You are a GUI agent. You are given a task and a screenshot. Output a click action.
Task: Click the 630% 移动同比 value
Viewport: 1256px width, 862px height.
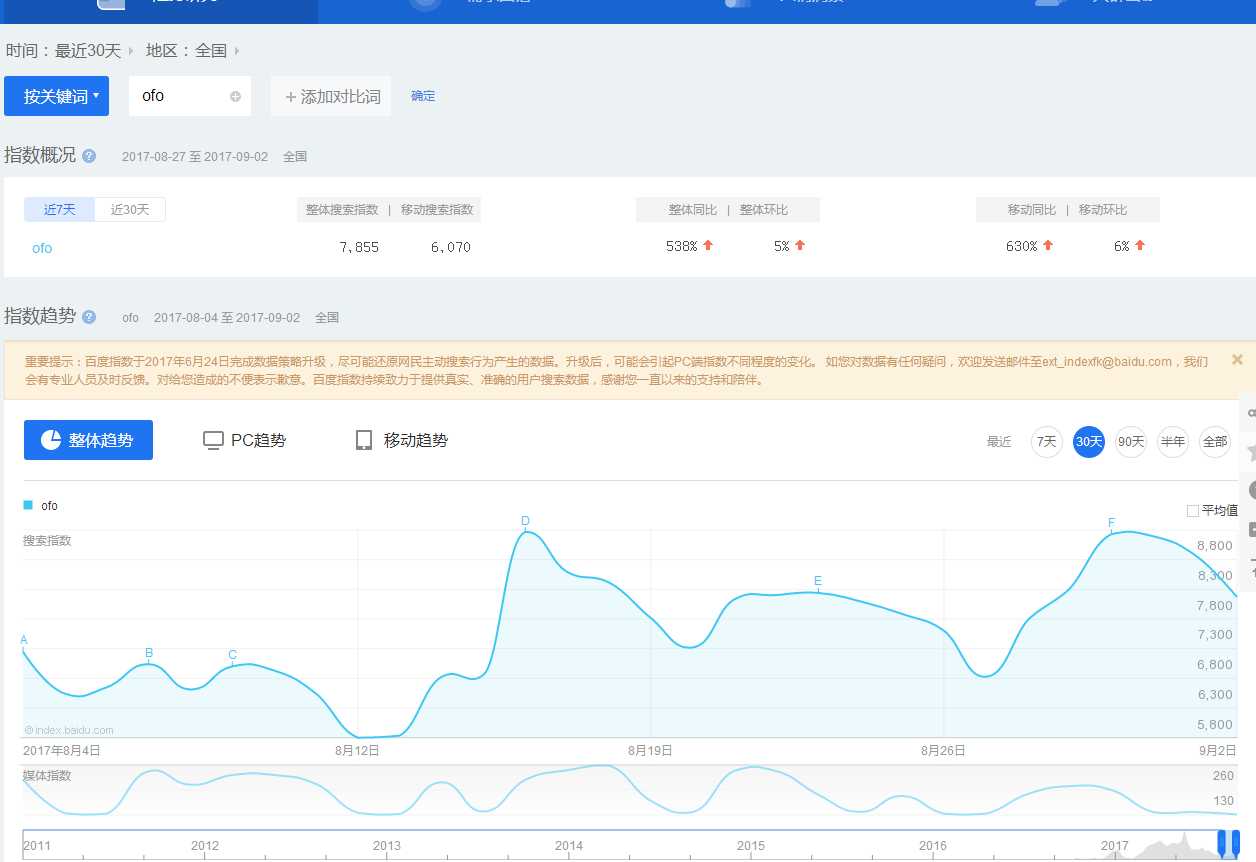point(1022,246)
